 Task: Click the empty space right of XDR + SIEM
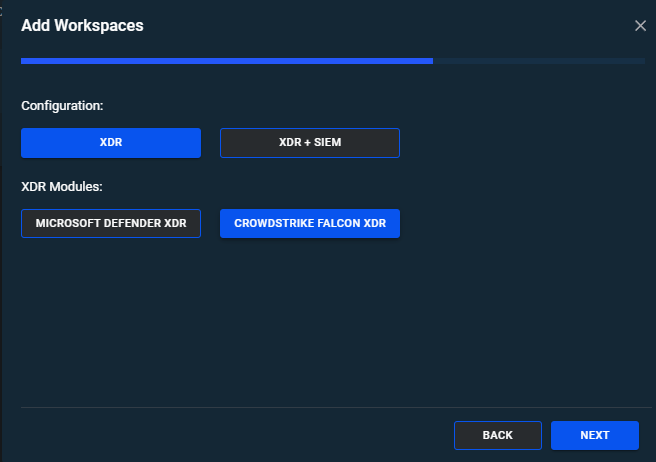click(520, 143)
